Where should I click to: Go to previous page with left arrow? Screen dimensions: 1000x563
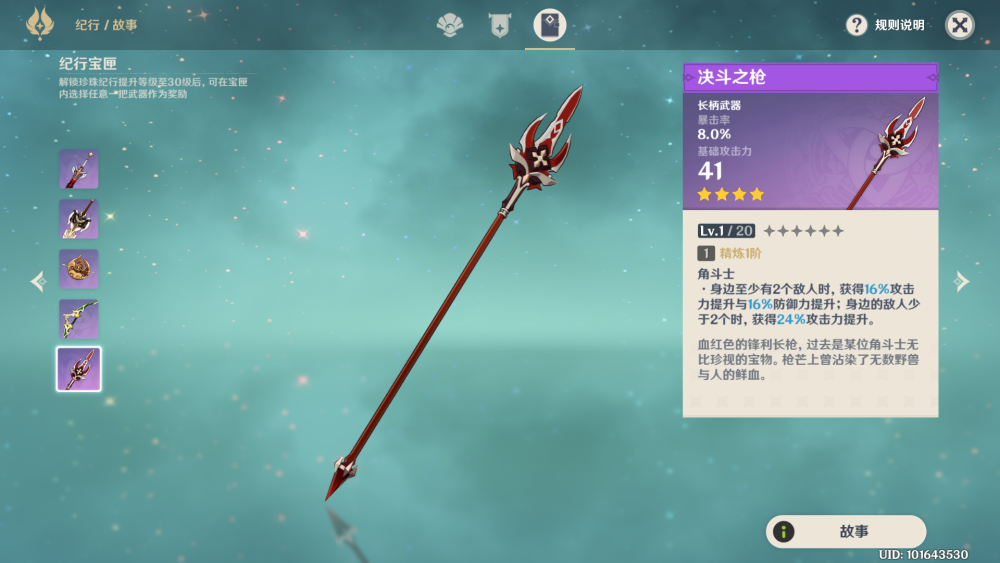[x=38, y=281]
